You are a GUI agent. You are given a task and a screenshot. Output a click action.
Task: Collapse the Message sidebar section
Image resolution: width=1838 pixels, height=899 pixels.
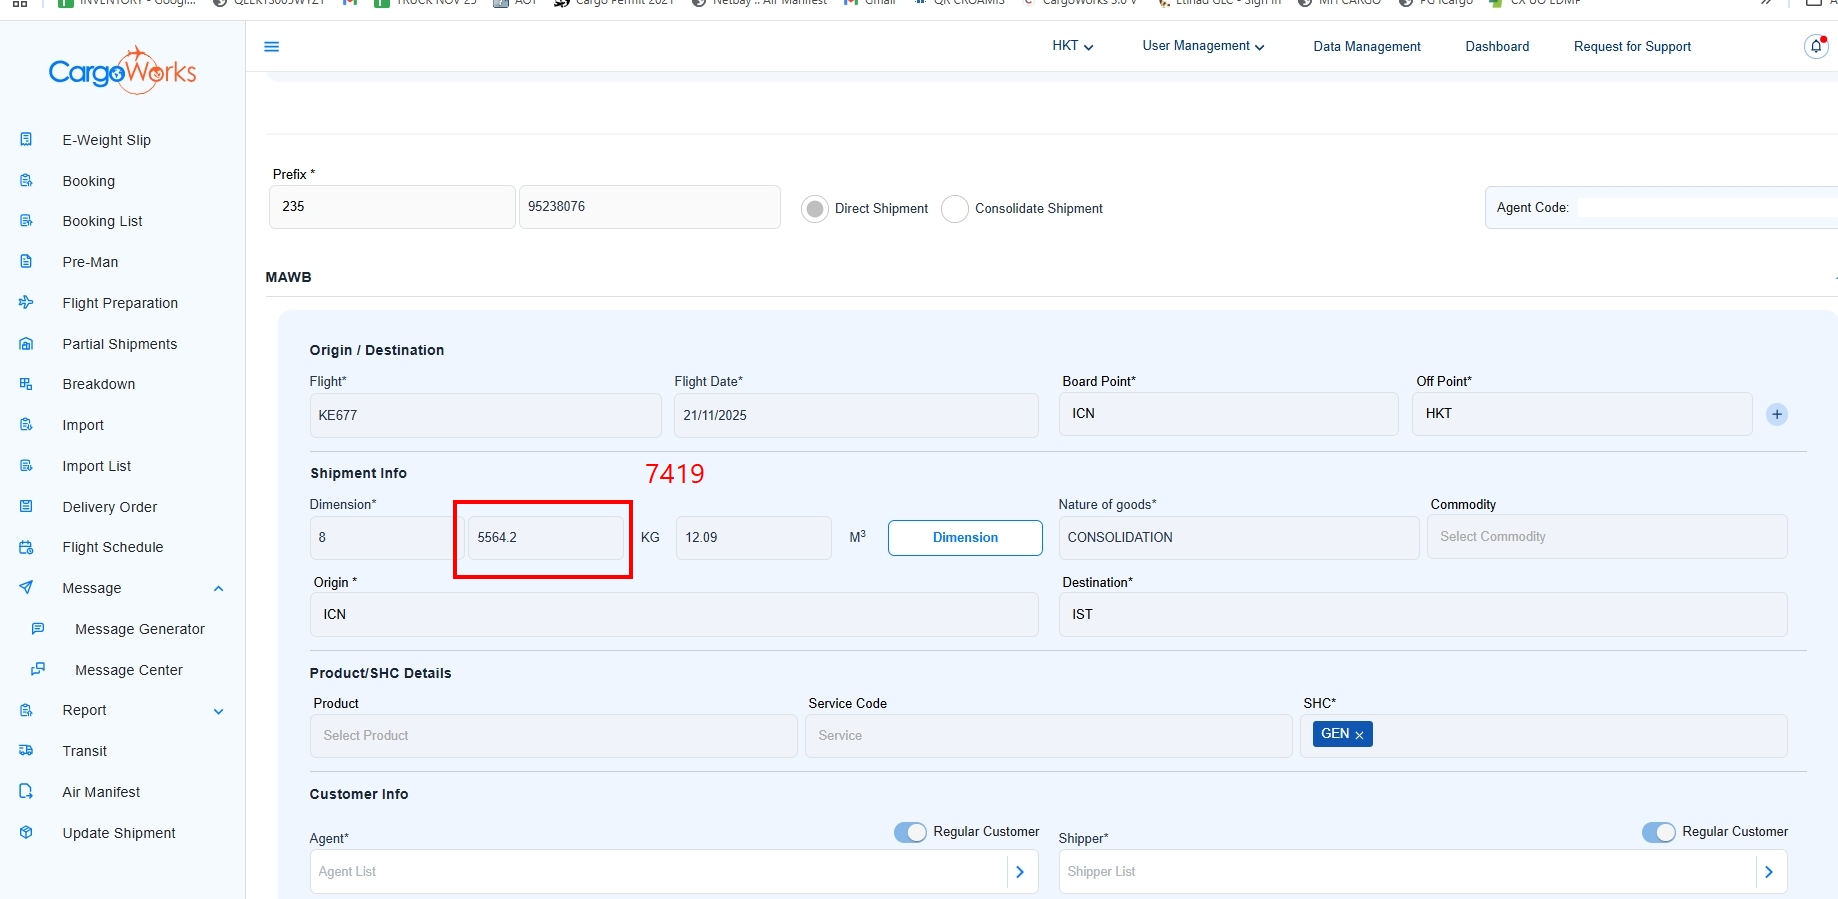(x=218, y=589)
